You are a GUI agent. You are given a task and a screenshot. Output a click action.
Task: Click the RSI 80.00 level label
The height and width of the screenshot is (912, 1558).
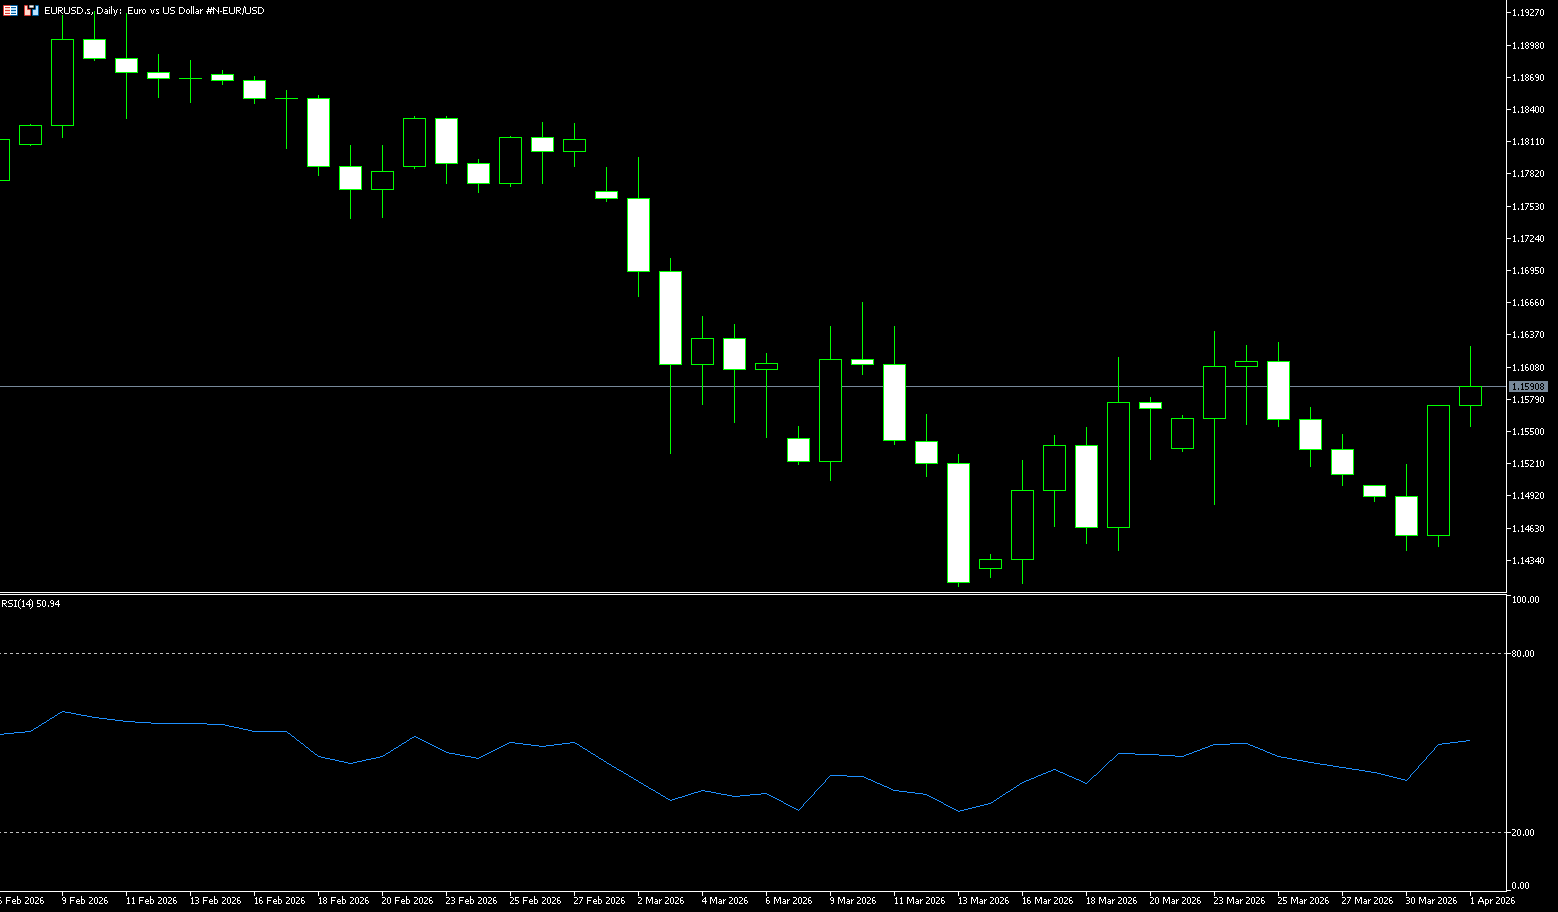[x=1523, y=654]
